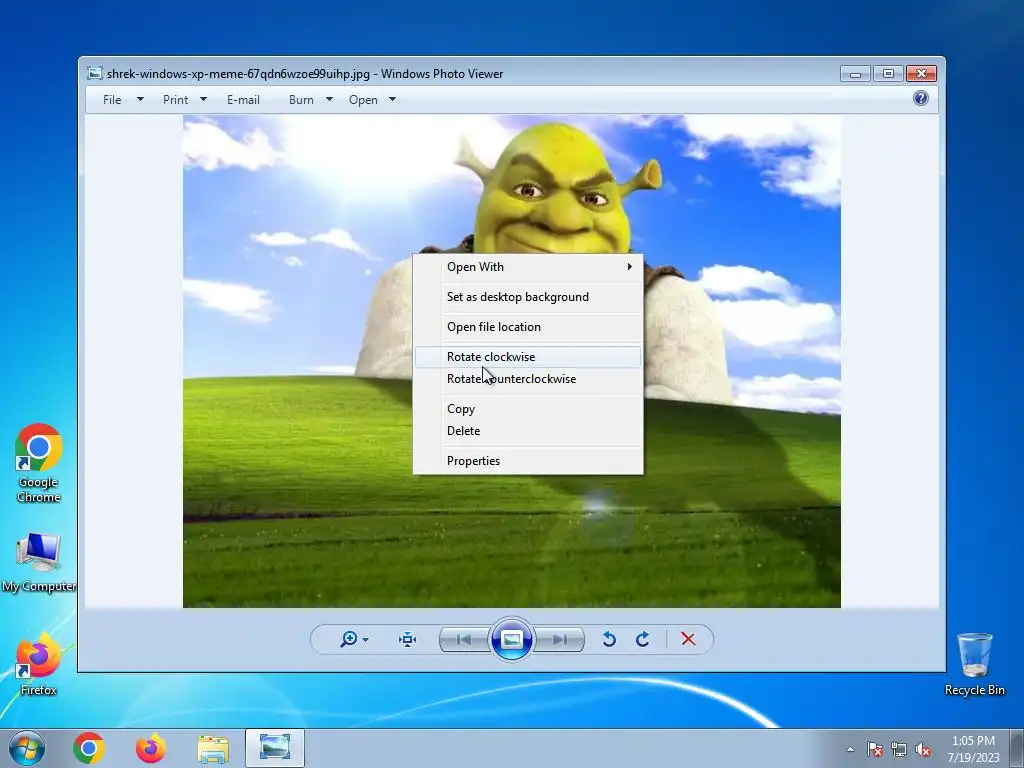Open the Firefox desktop shortcut
The height and width of the screenshot is (768, 1024).
(39, 664)
